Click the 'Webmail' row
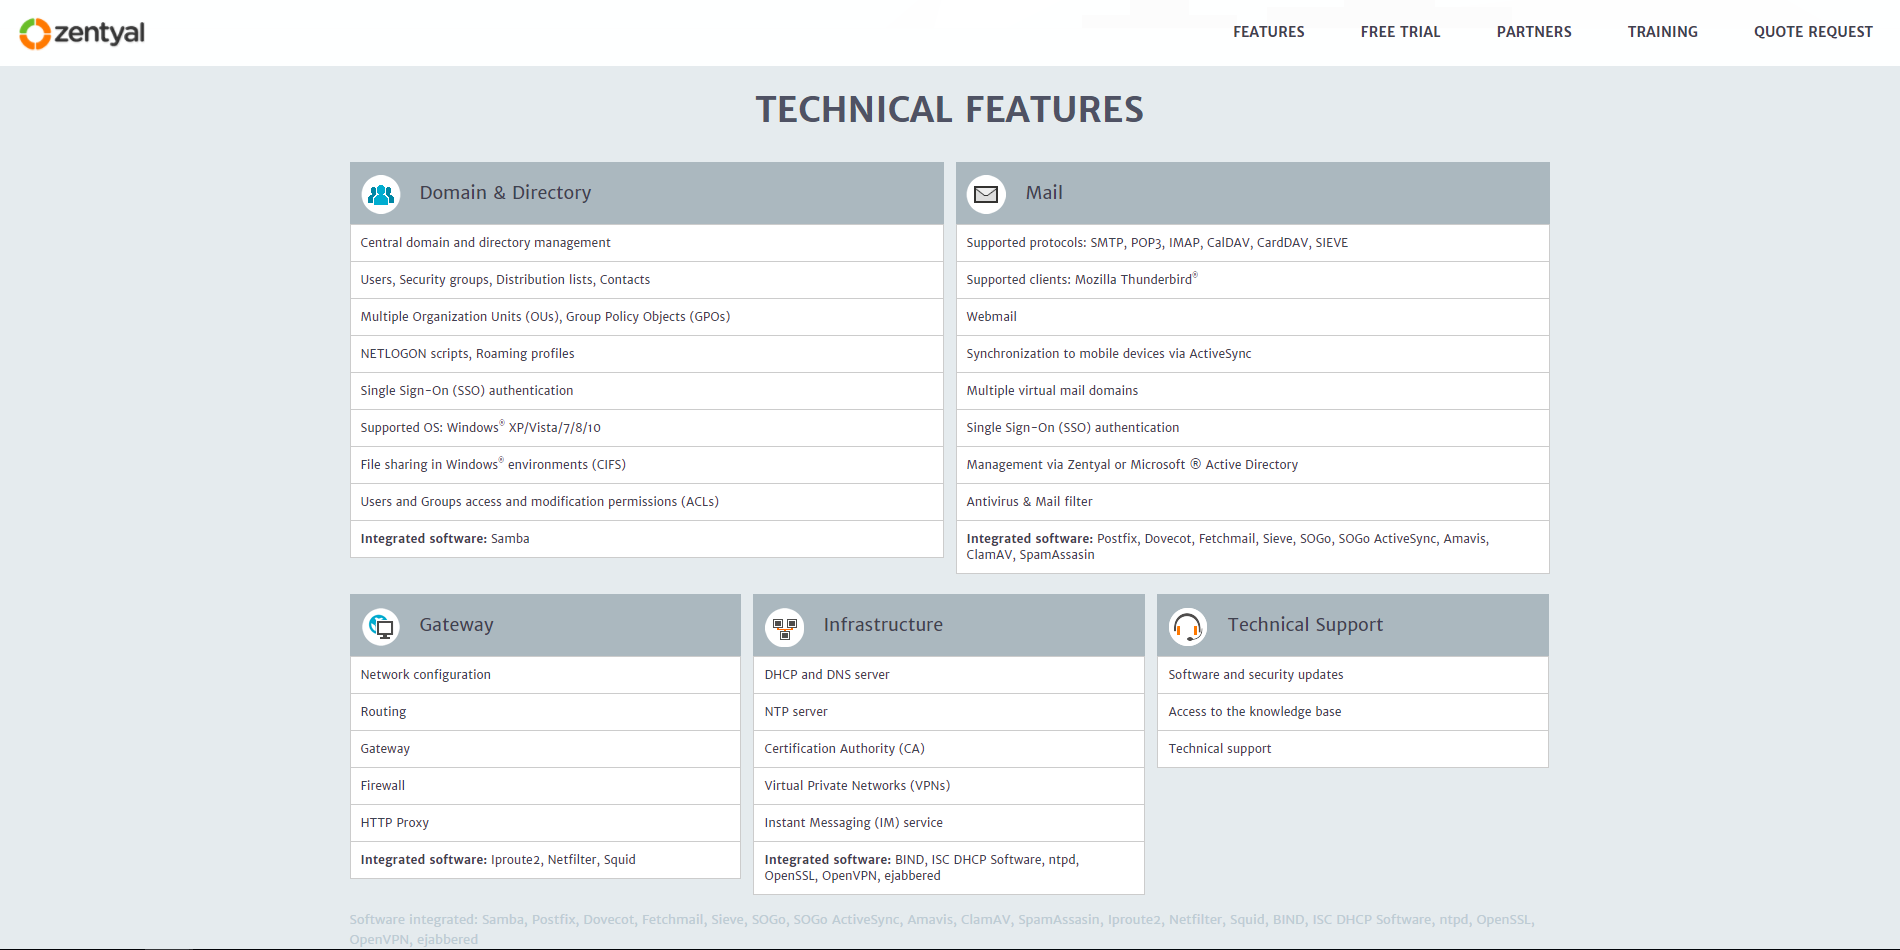 click(x=1253, y=317)
